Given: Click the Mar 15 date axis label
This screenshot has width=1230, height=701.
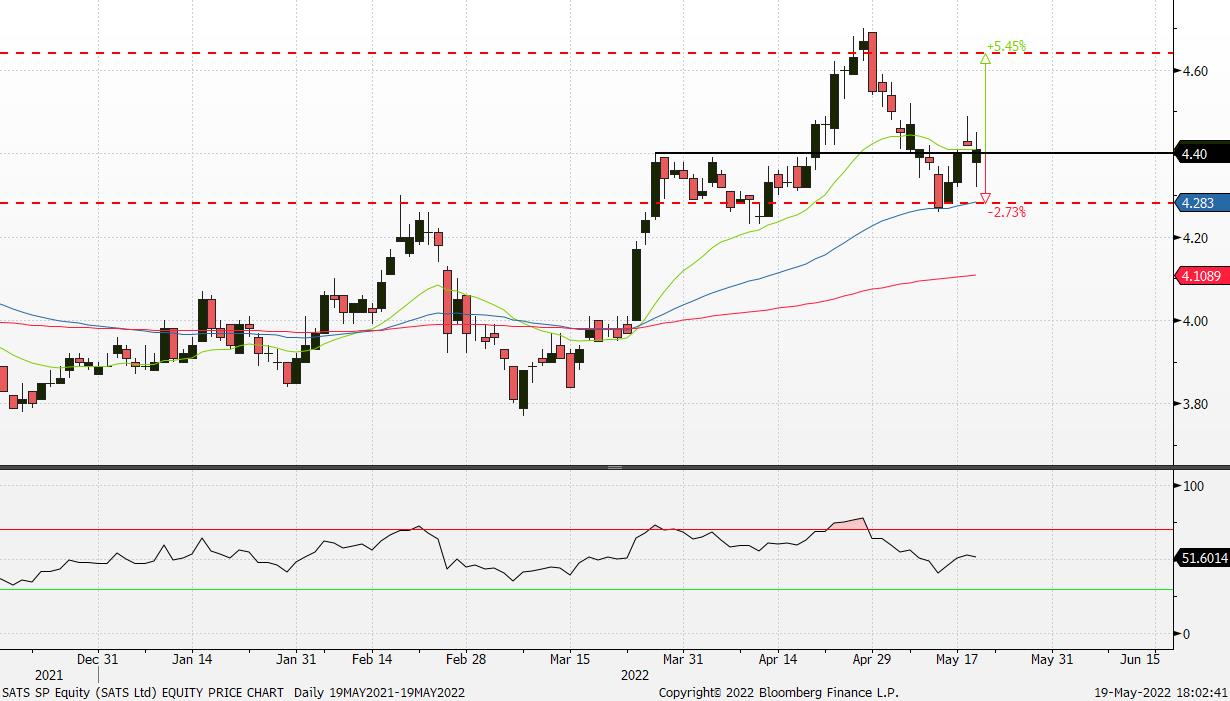Looking at the screenshot, I should point(569,659).
